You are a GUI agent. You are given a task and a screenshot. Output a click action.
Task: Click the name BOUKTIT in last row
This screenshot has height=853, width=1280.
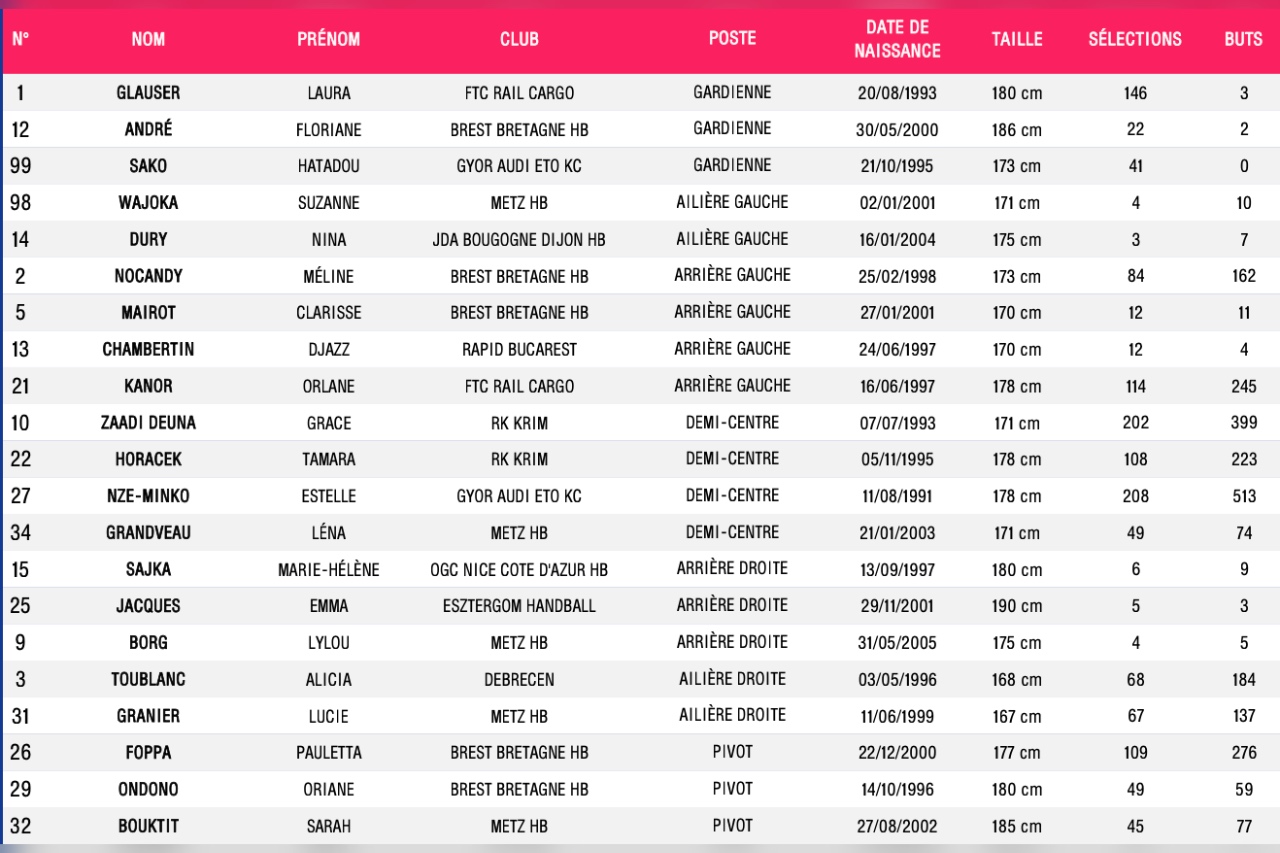[148, 827]
